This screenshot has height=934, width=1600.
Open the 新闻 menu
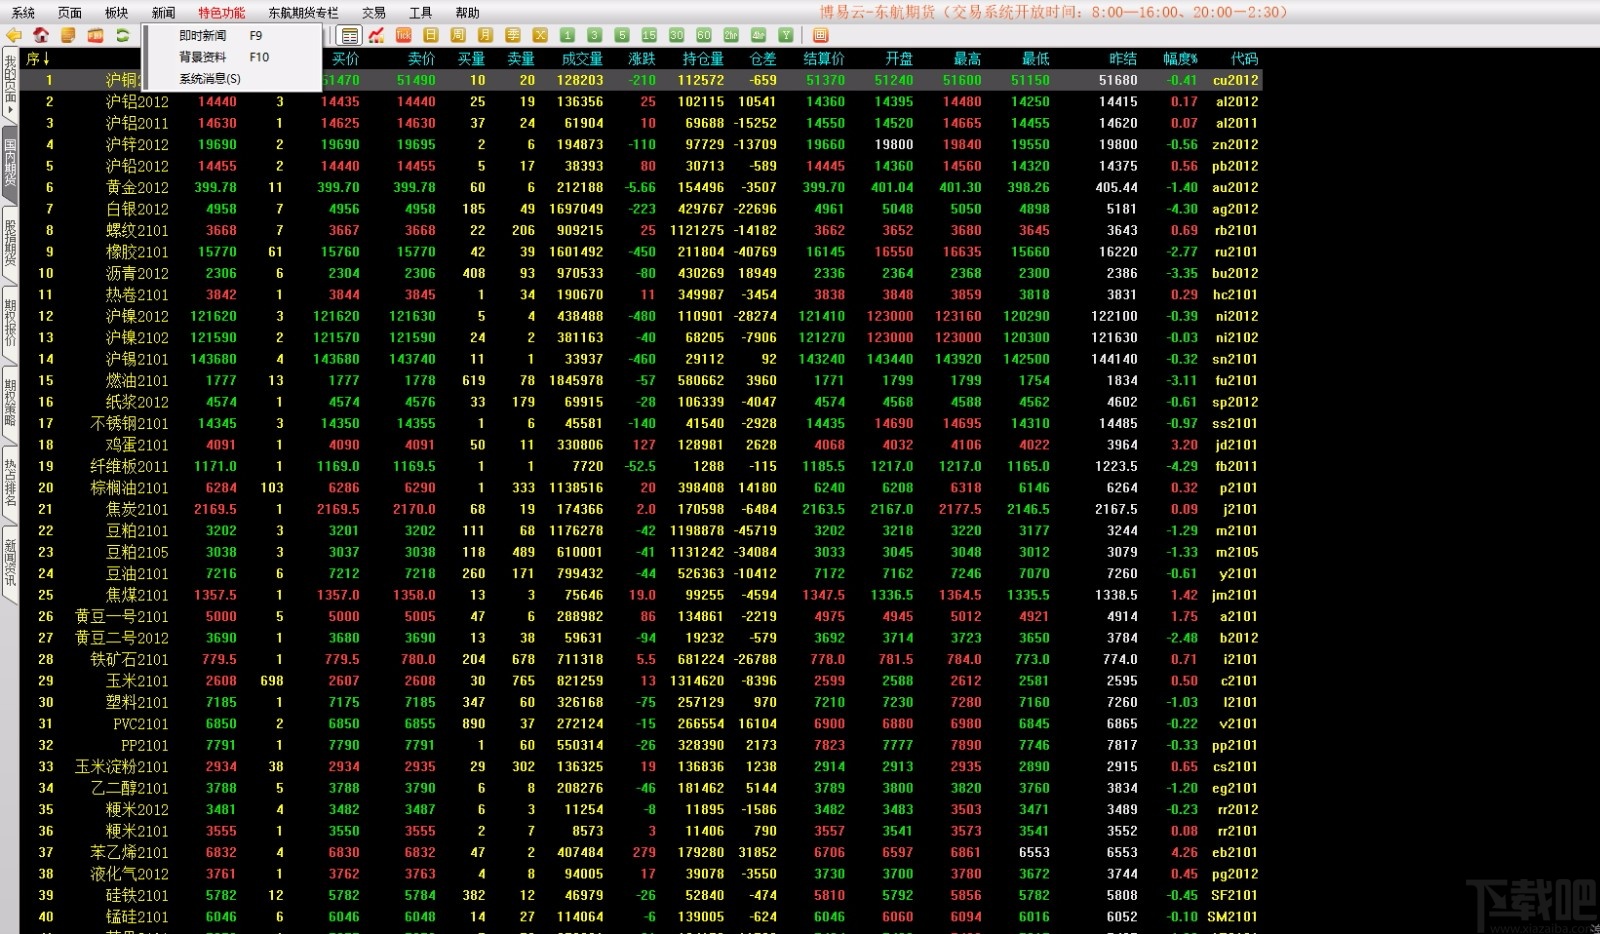[164, 13]
